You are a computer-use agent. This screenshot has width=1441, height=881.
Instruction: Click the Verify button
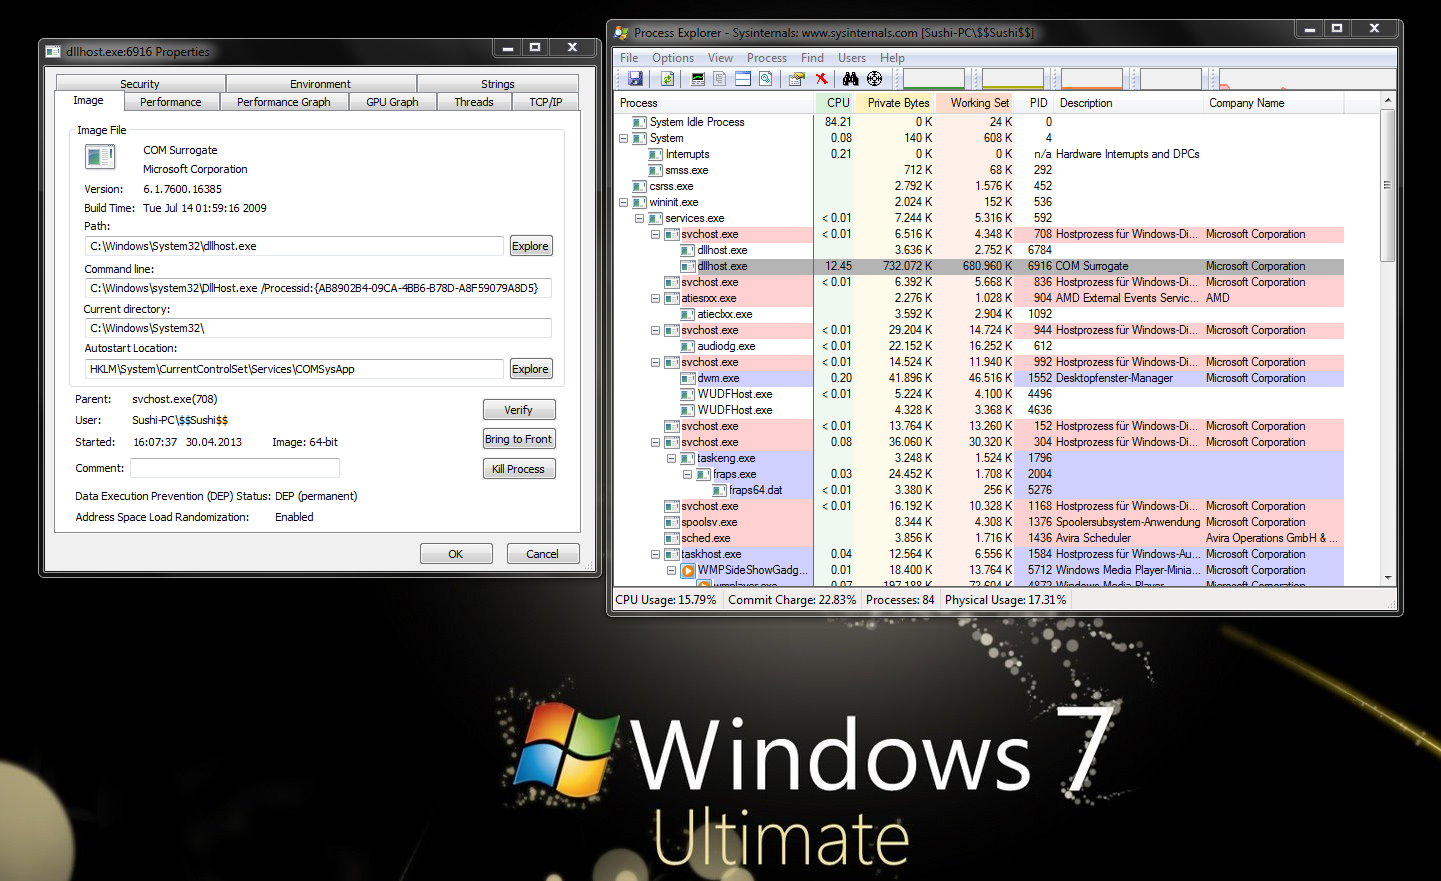tap(519, 410)
